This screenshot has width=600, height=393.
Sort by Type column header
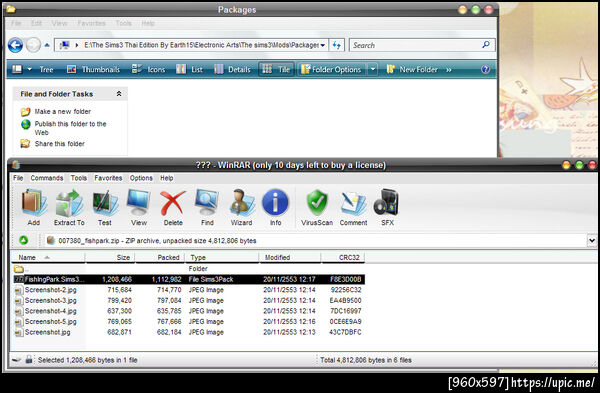[x=222, y=258]
